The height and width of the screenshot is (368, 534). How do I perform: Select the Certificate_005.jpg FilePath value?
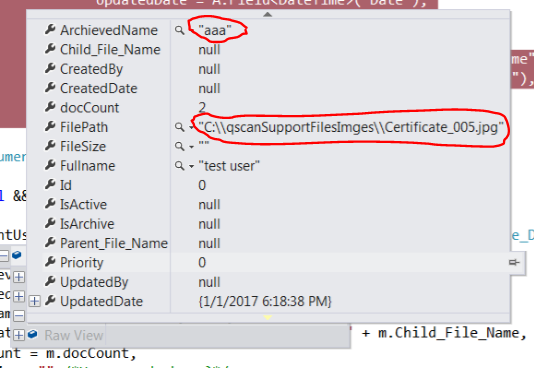click(351, 127)
